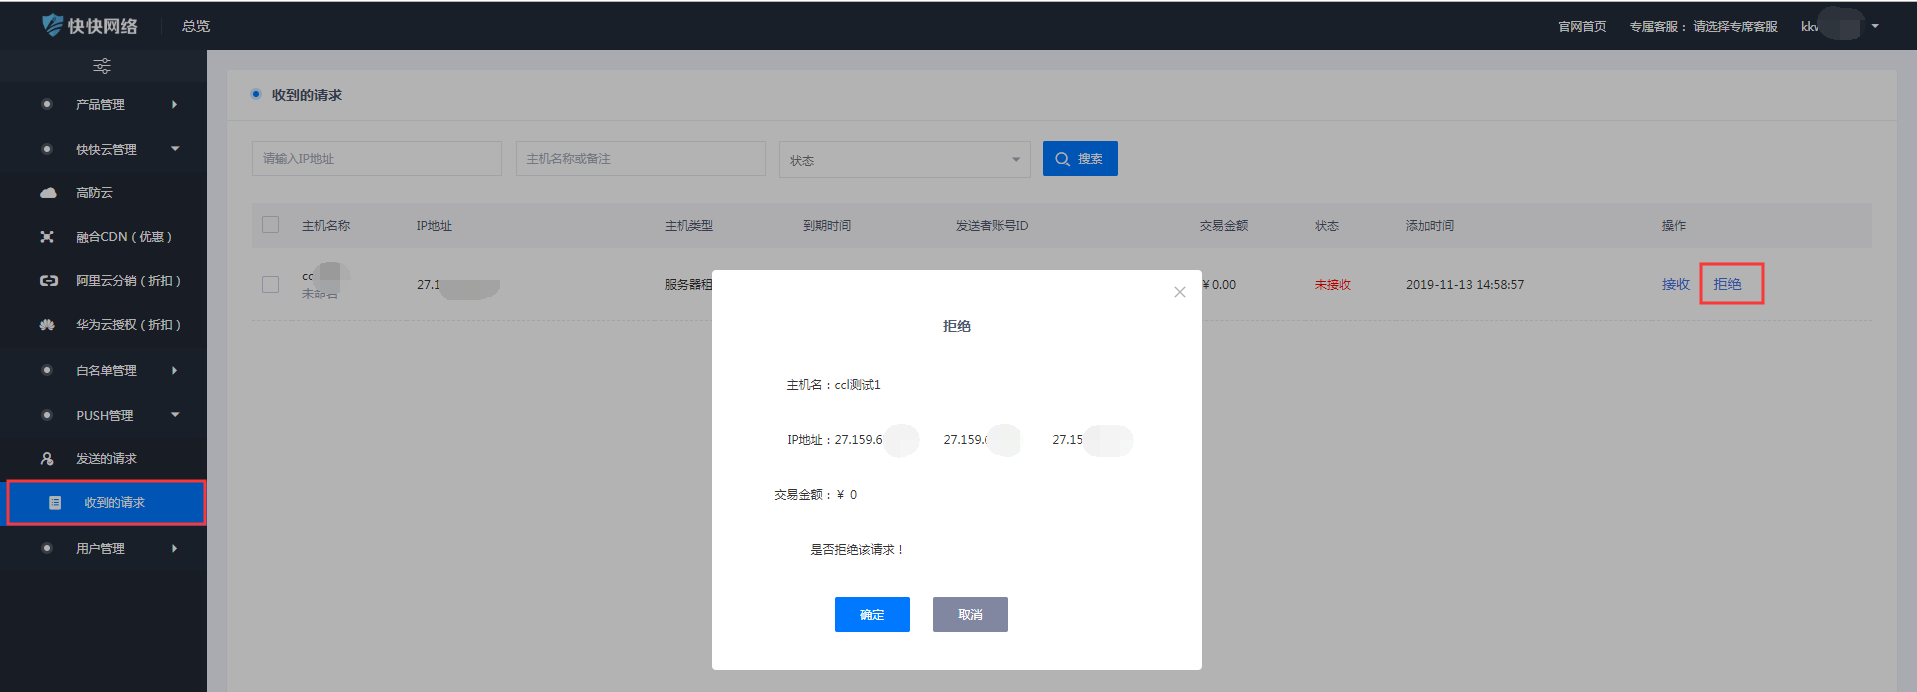Click the 发送的请求 user icon

coord(47,459)
